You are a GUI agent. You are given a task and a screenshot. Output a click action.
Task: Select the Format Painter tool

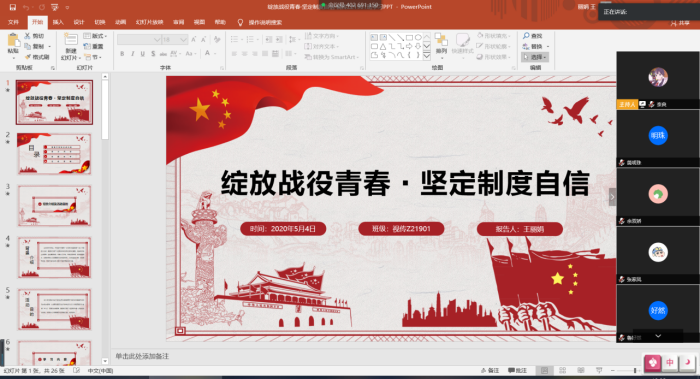coord(37,57)
